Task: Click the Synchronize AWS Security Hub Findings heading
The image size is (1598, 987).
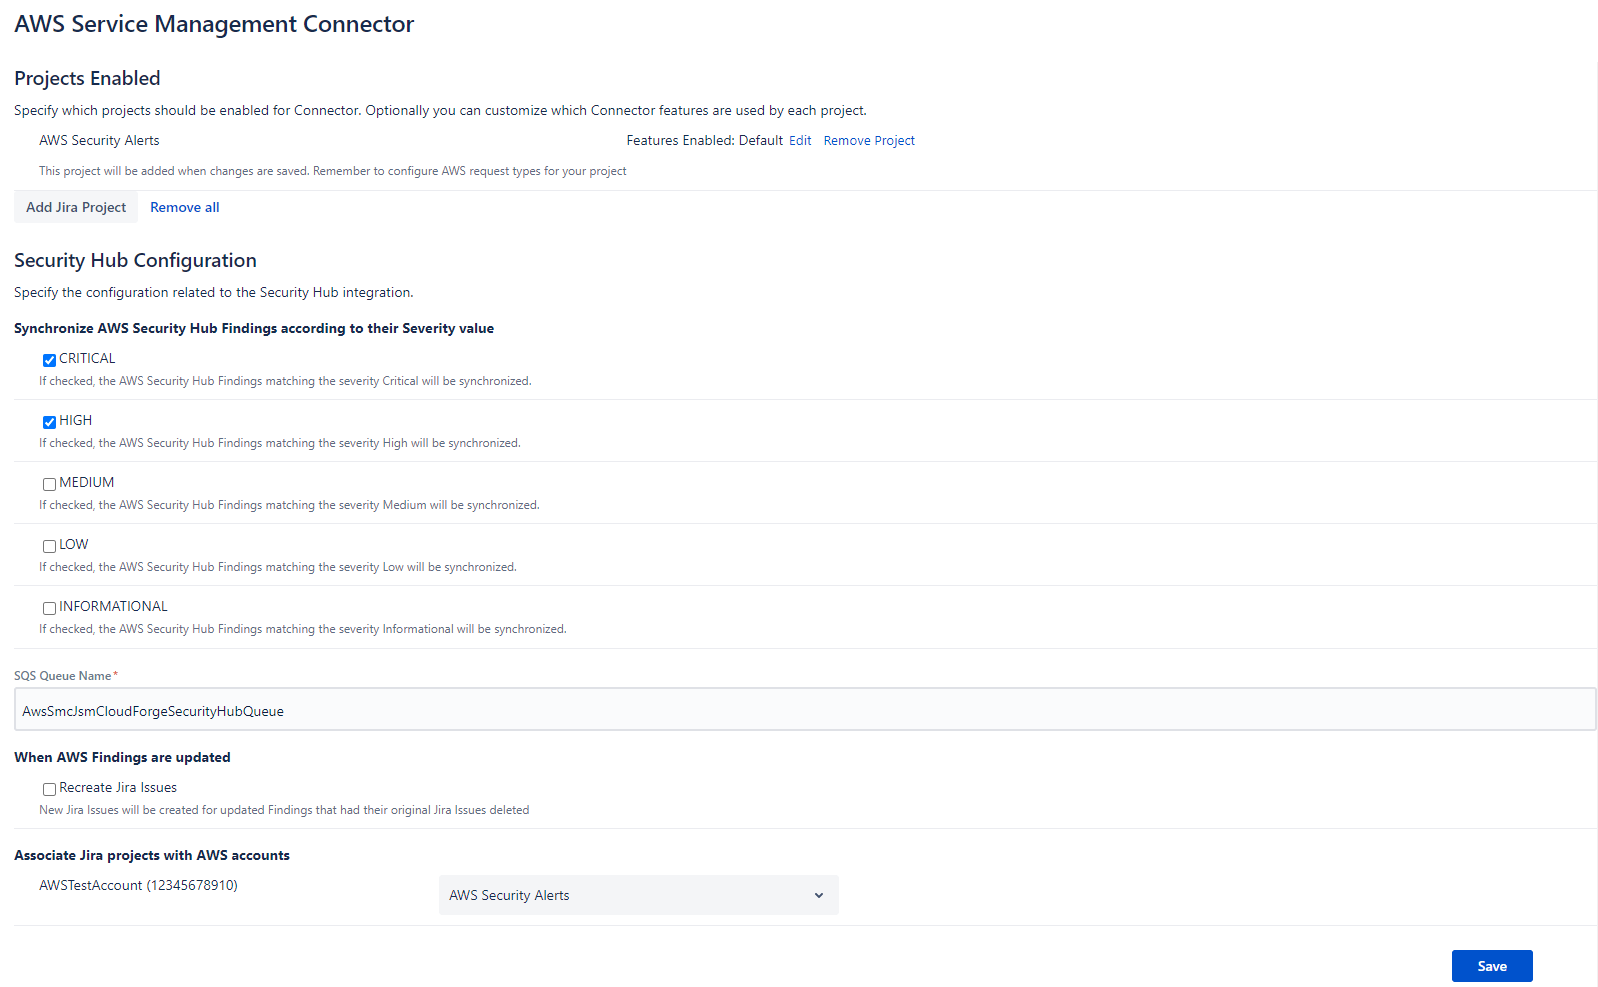Action: coord(254,328)
